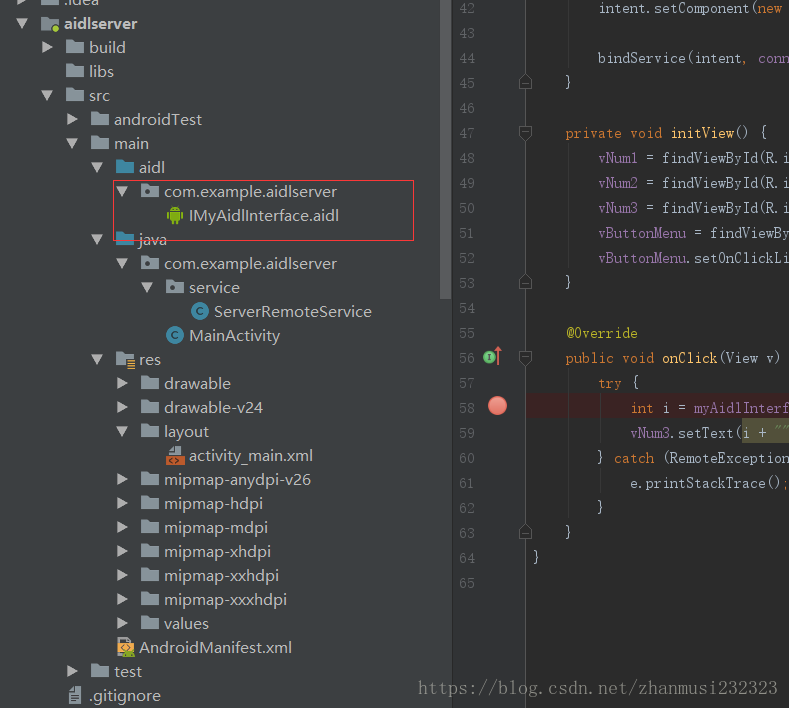Expand the drawable folder

[122, 383]
